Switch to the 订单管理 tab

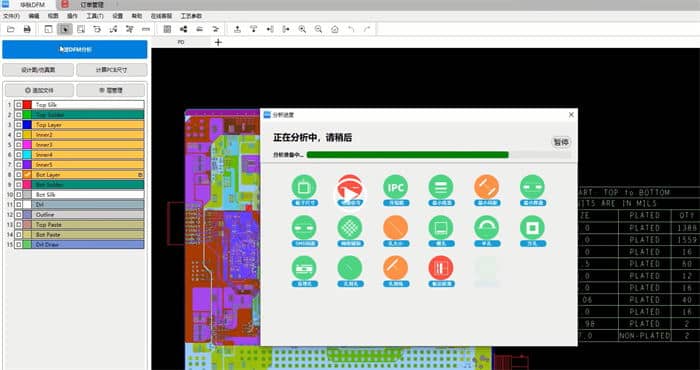[92, 5]
